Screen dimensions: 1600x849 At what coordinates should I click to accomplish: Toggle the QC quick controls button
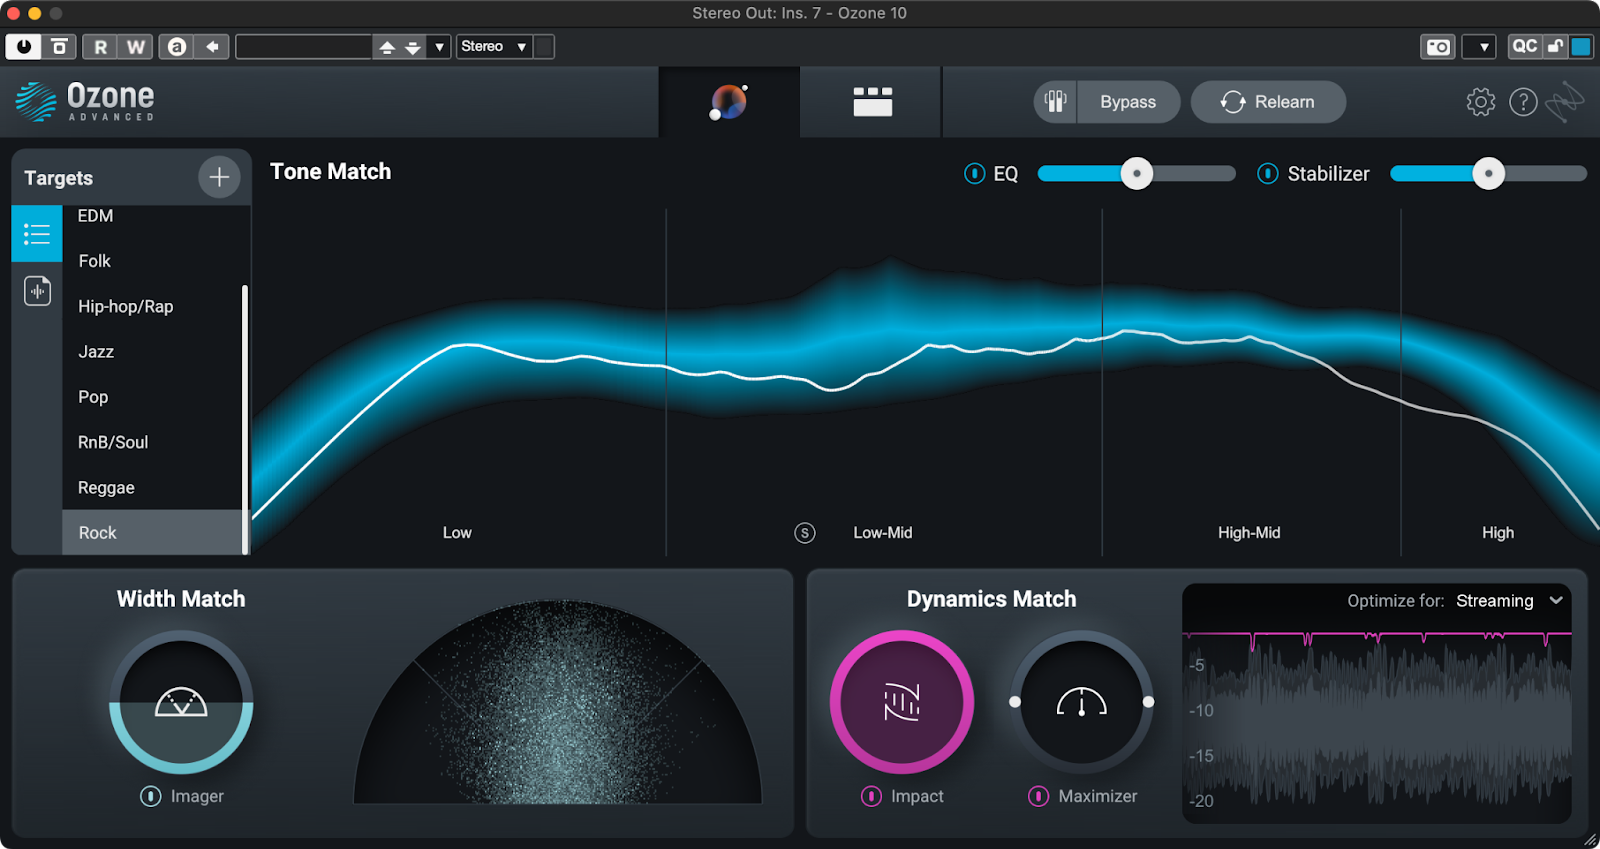1524,47
